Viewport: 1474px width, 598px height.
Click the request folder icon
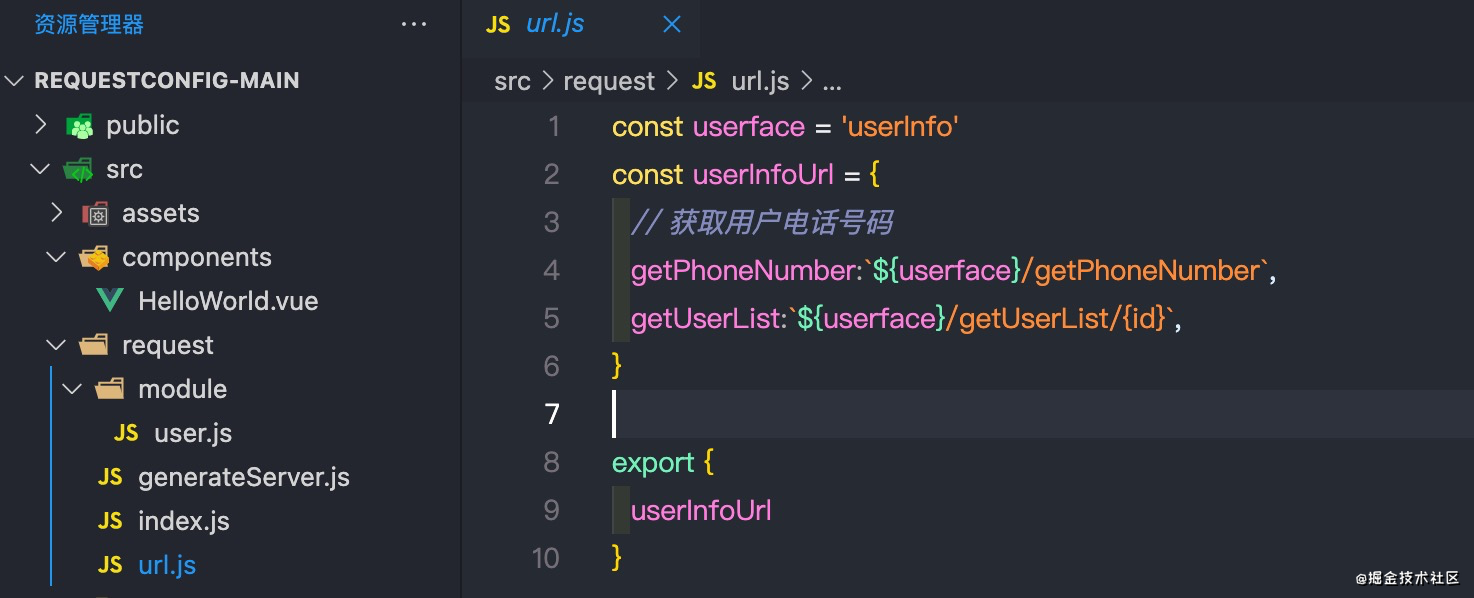pos(94,346)
